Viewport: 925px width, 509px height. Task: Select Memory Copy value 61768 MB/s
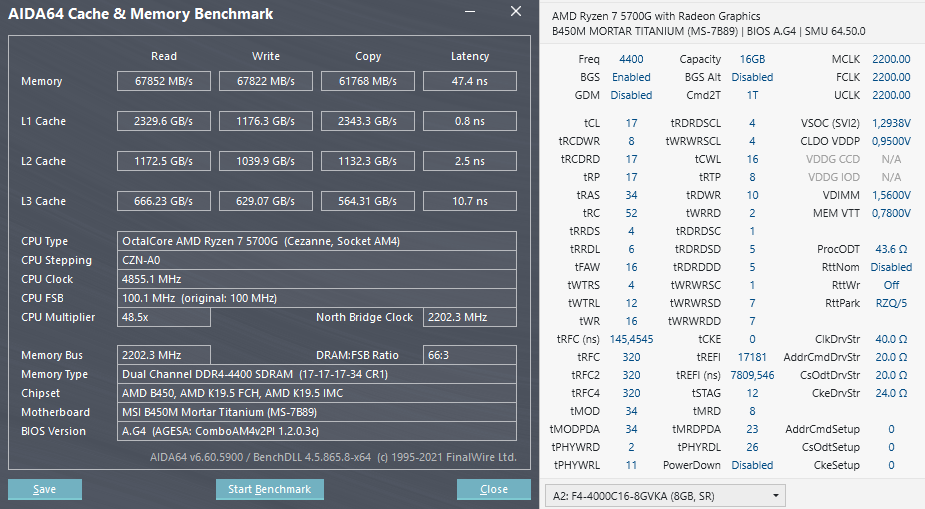pyautogui.click(x=368, y=81)
